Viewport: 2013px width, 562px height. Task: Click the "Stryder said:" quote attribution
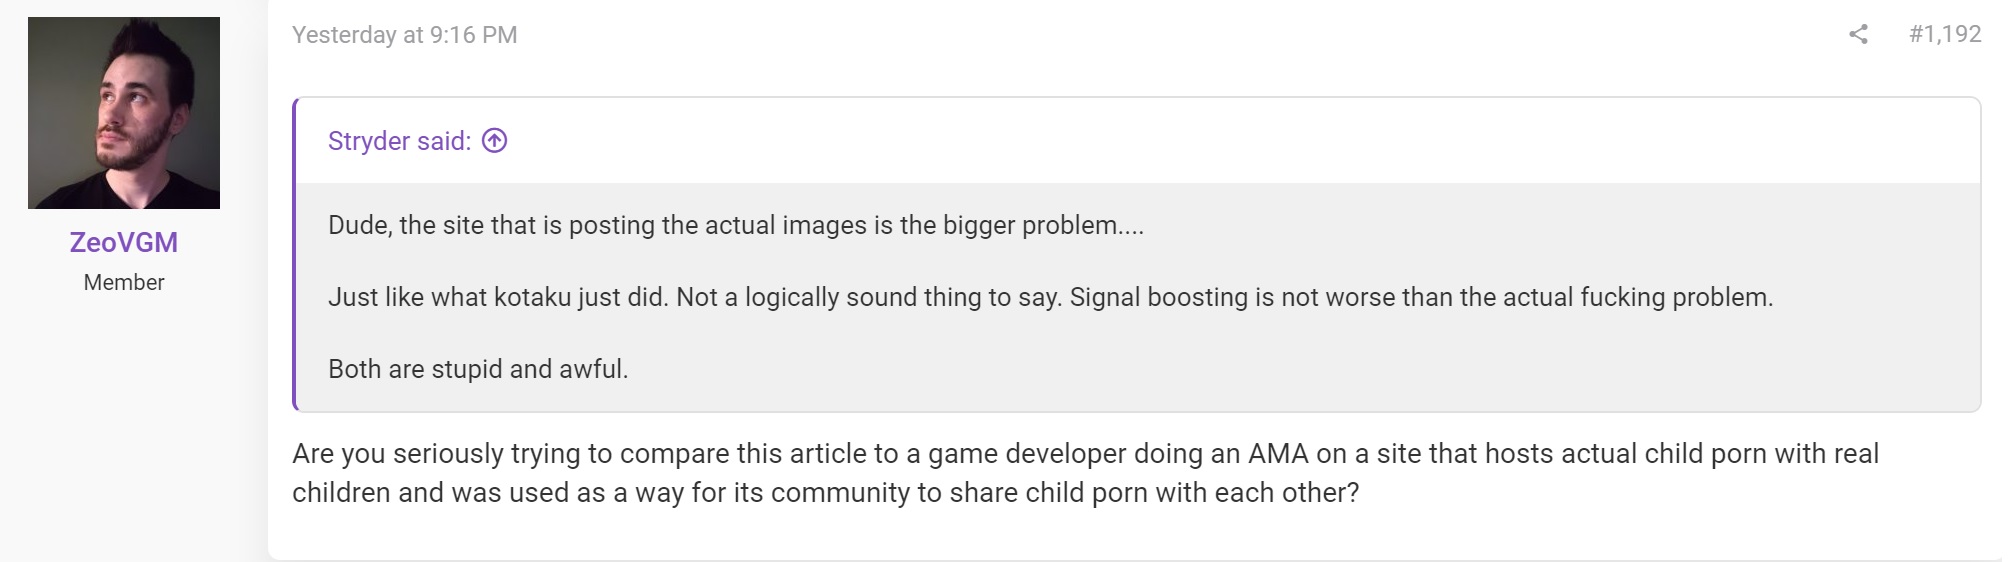399,141
